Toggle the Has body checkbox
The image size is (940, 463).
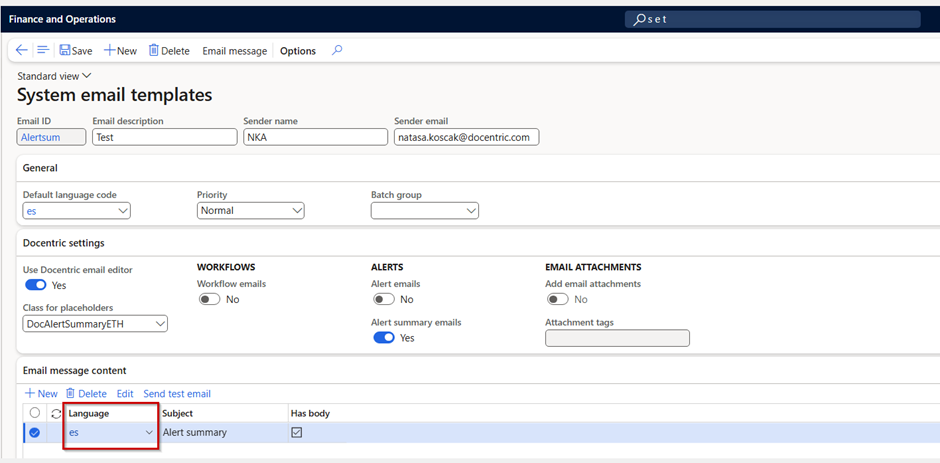[x=296, y=432]
